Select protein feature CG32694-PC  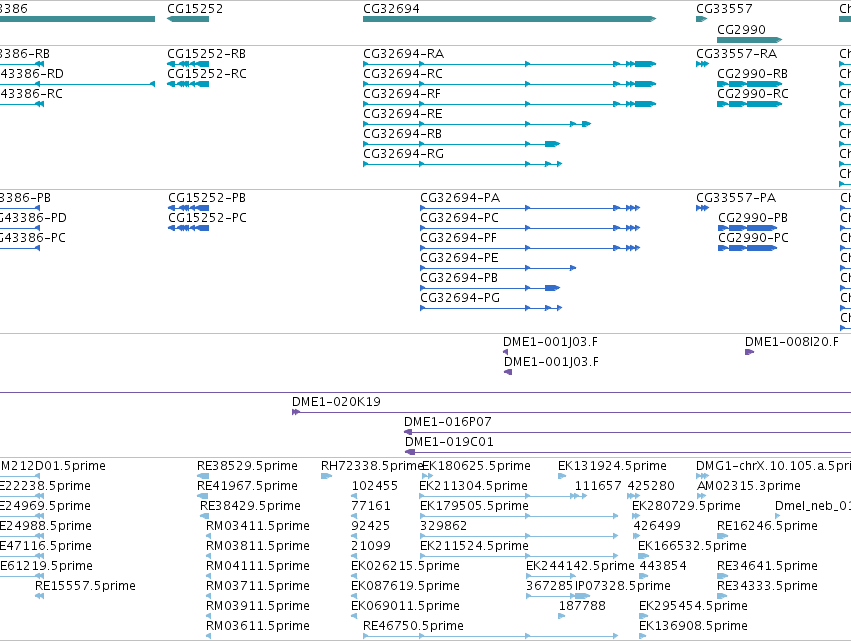(460, 218)
